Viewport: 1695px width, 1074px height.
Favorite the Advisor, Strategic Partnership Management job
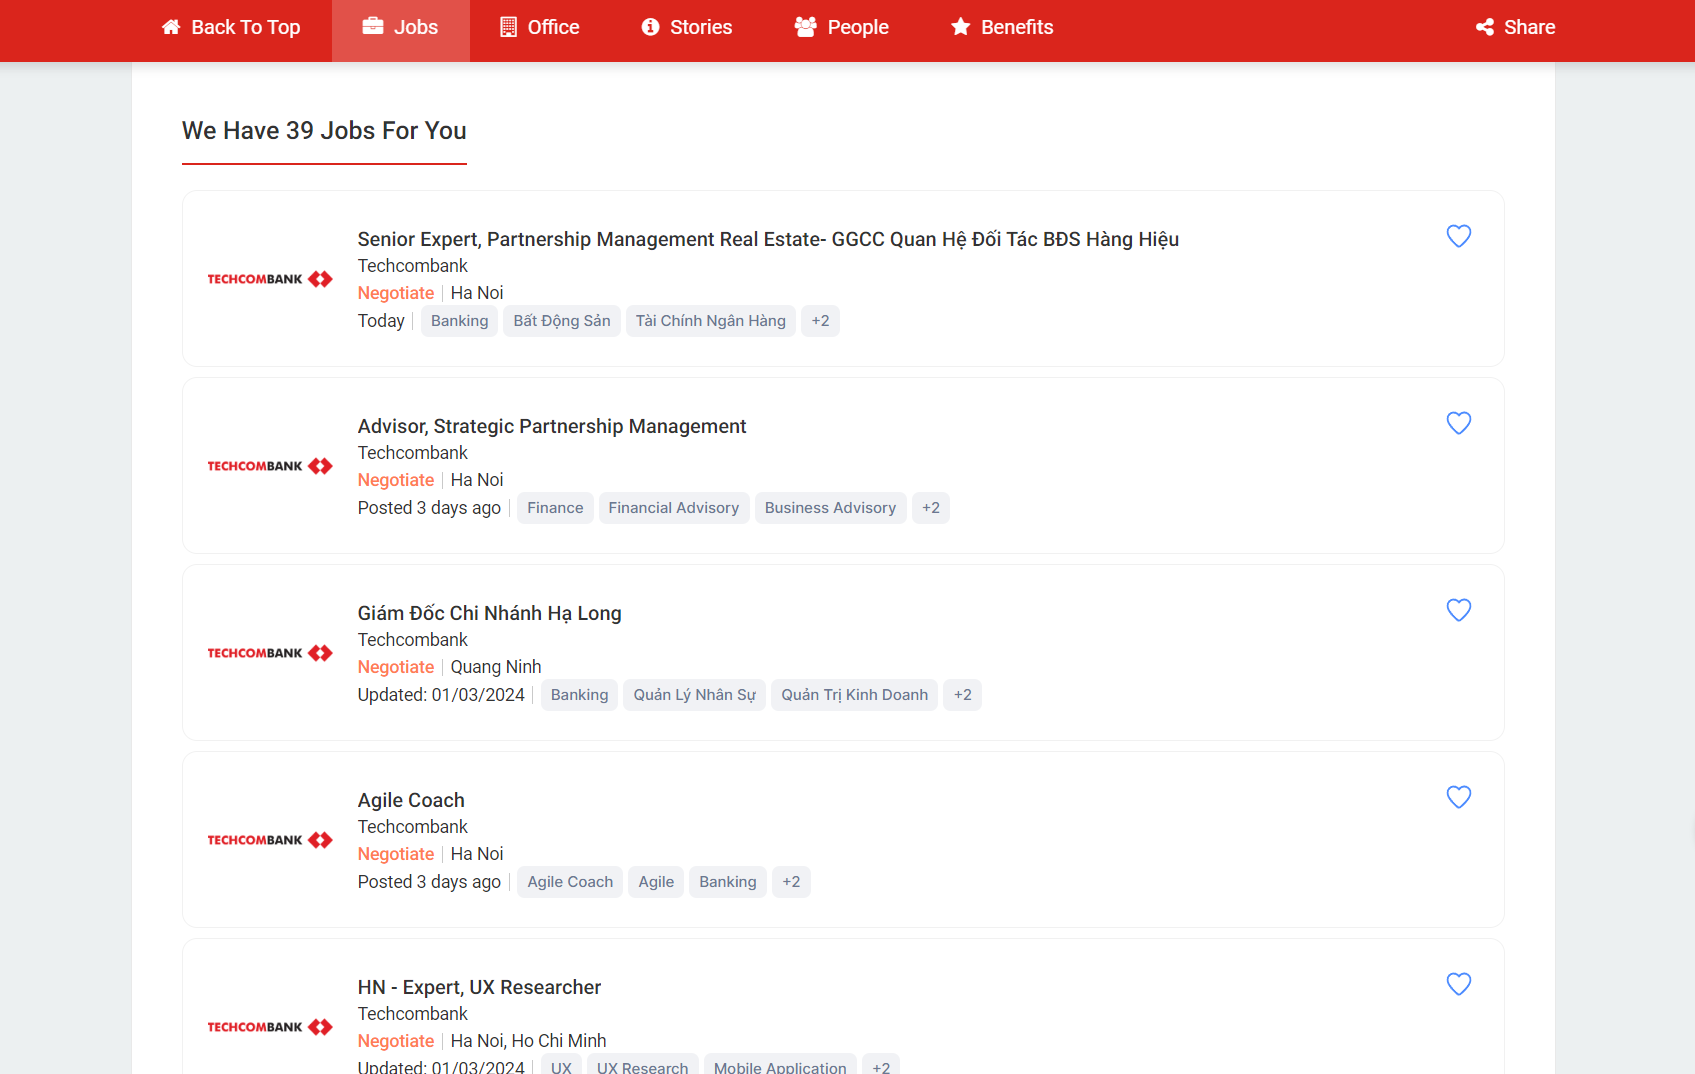click(x=1459, y=423)
